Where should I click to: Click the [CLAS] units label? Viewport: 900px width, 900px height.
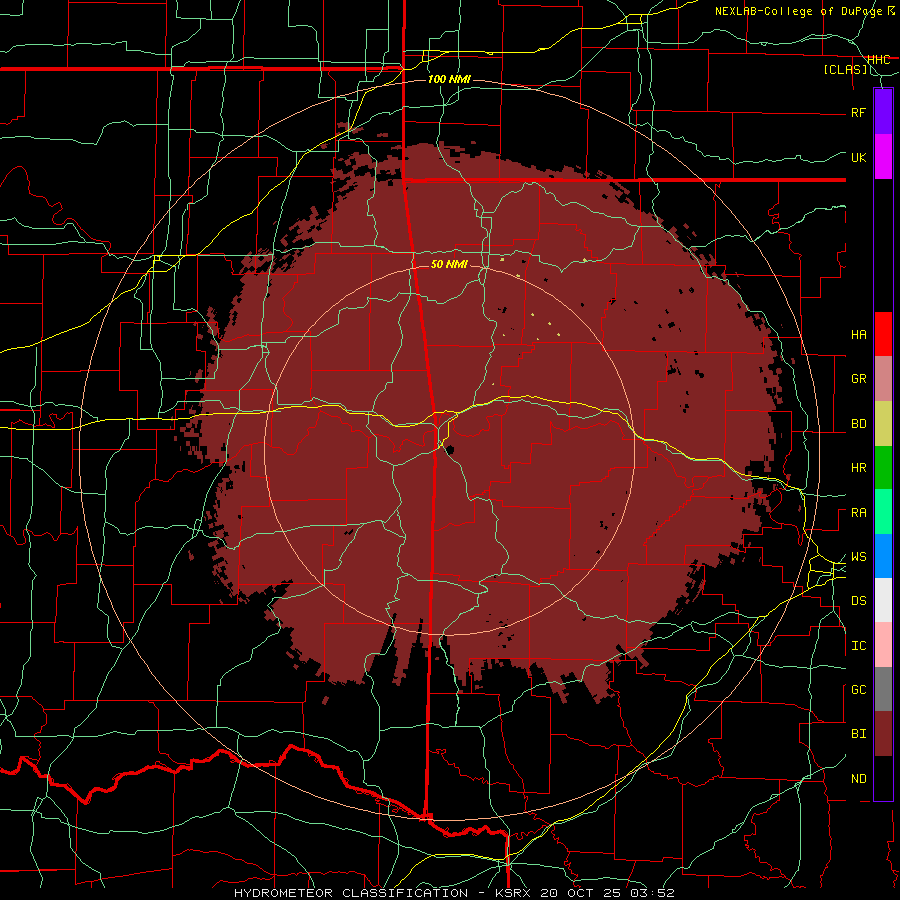(845, 69)
